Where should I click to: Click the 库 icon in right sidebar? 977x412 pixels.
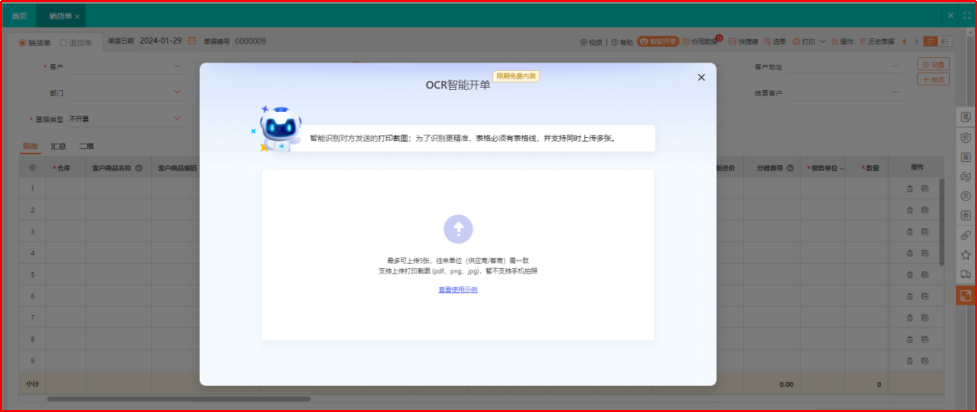966,156
